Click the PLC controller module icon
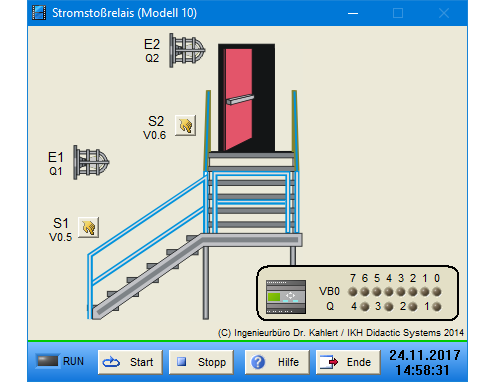The width and height of the screenshot is (497, 382). click(286, 297)
